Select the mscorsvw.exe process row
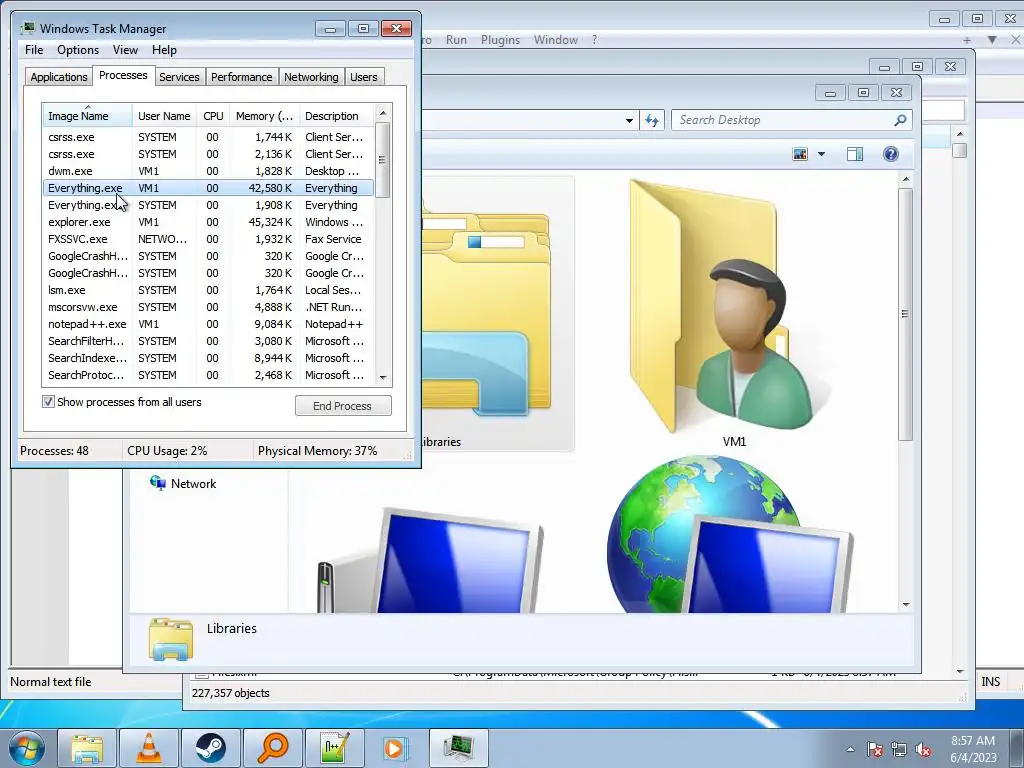 (208, 307)
